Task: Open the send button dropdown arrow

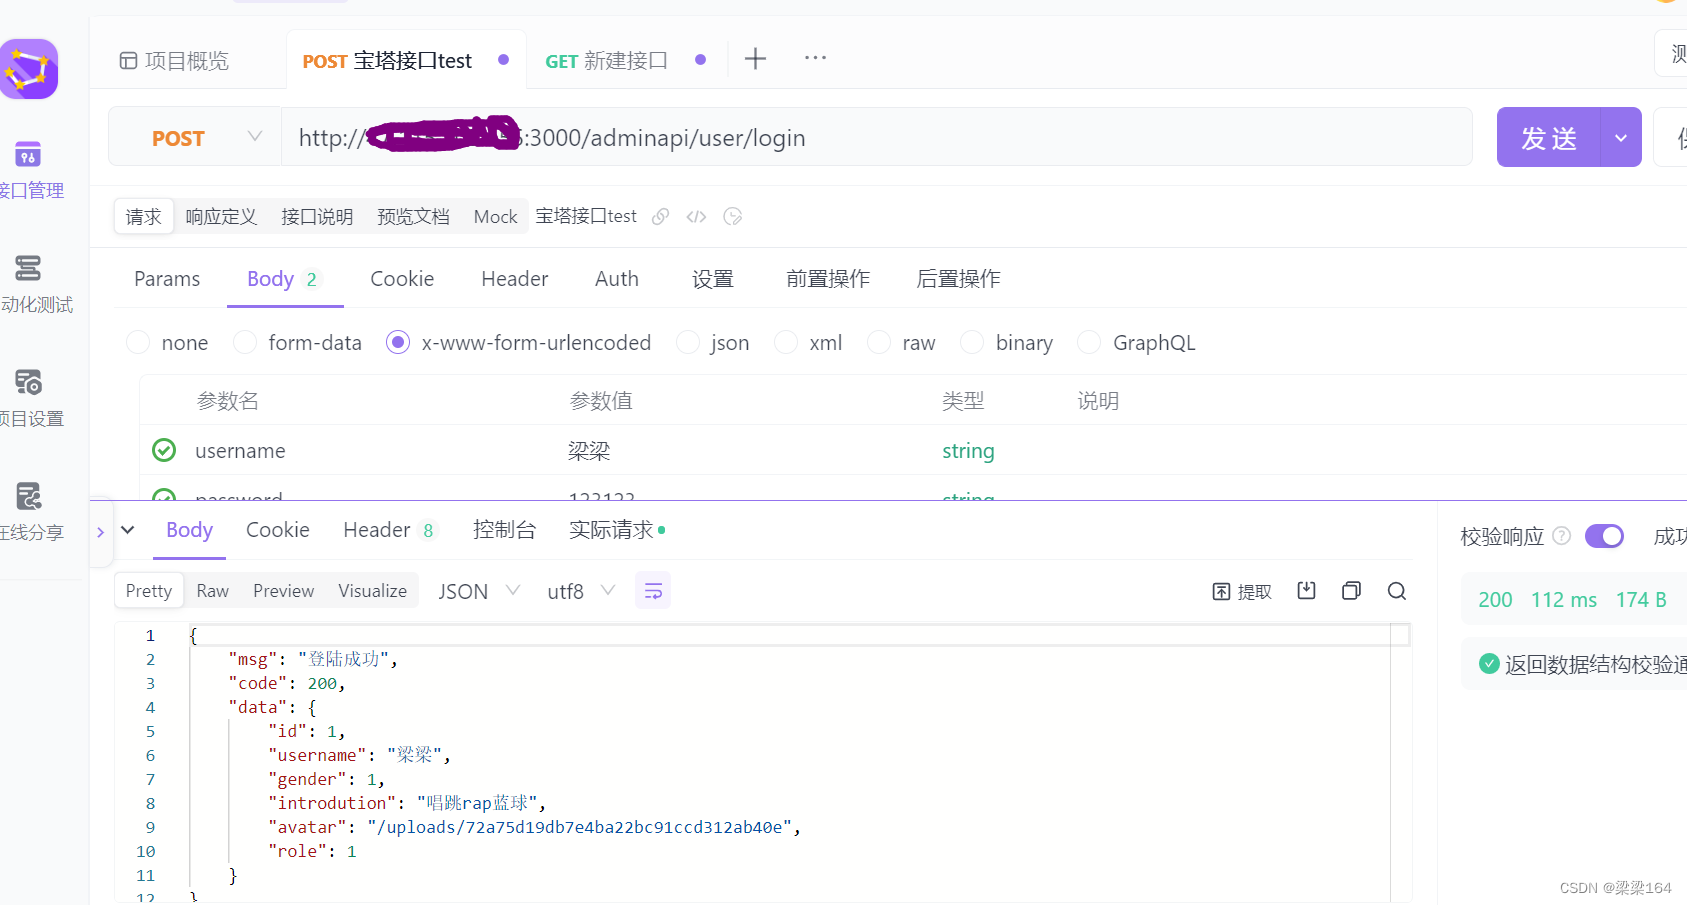Action: 1620,137
